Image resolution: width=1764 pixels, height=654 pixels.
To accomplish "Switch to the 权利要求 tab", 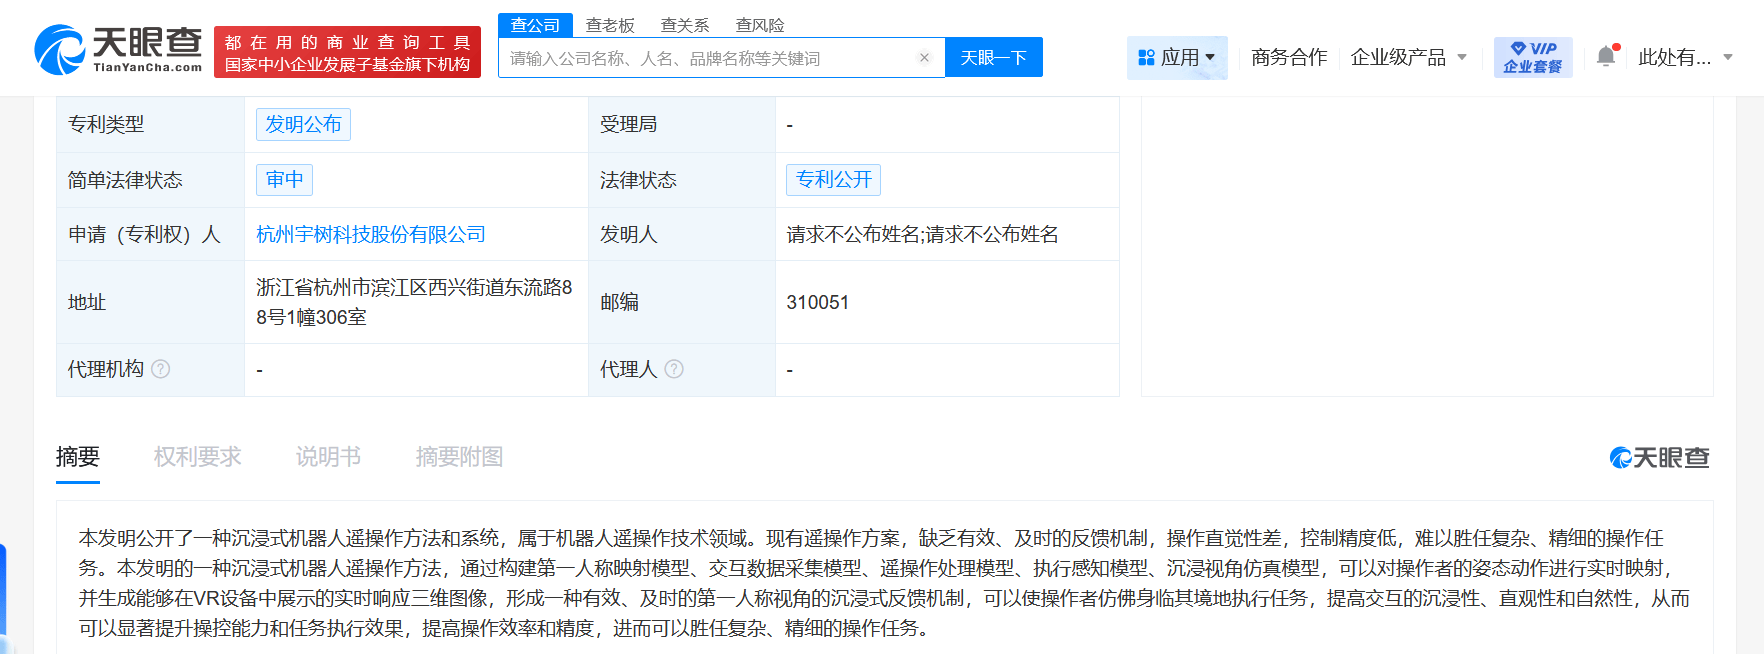I will point(197,457).
